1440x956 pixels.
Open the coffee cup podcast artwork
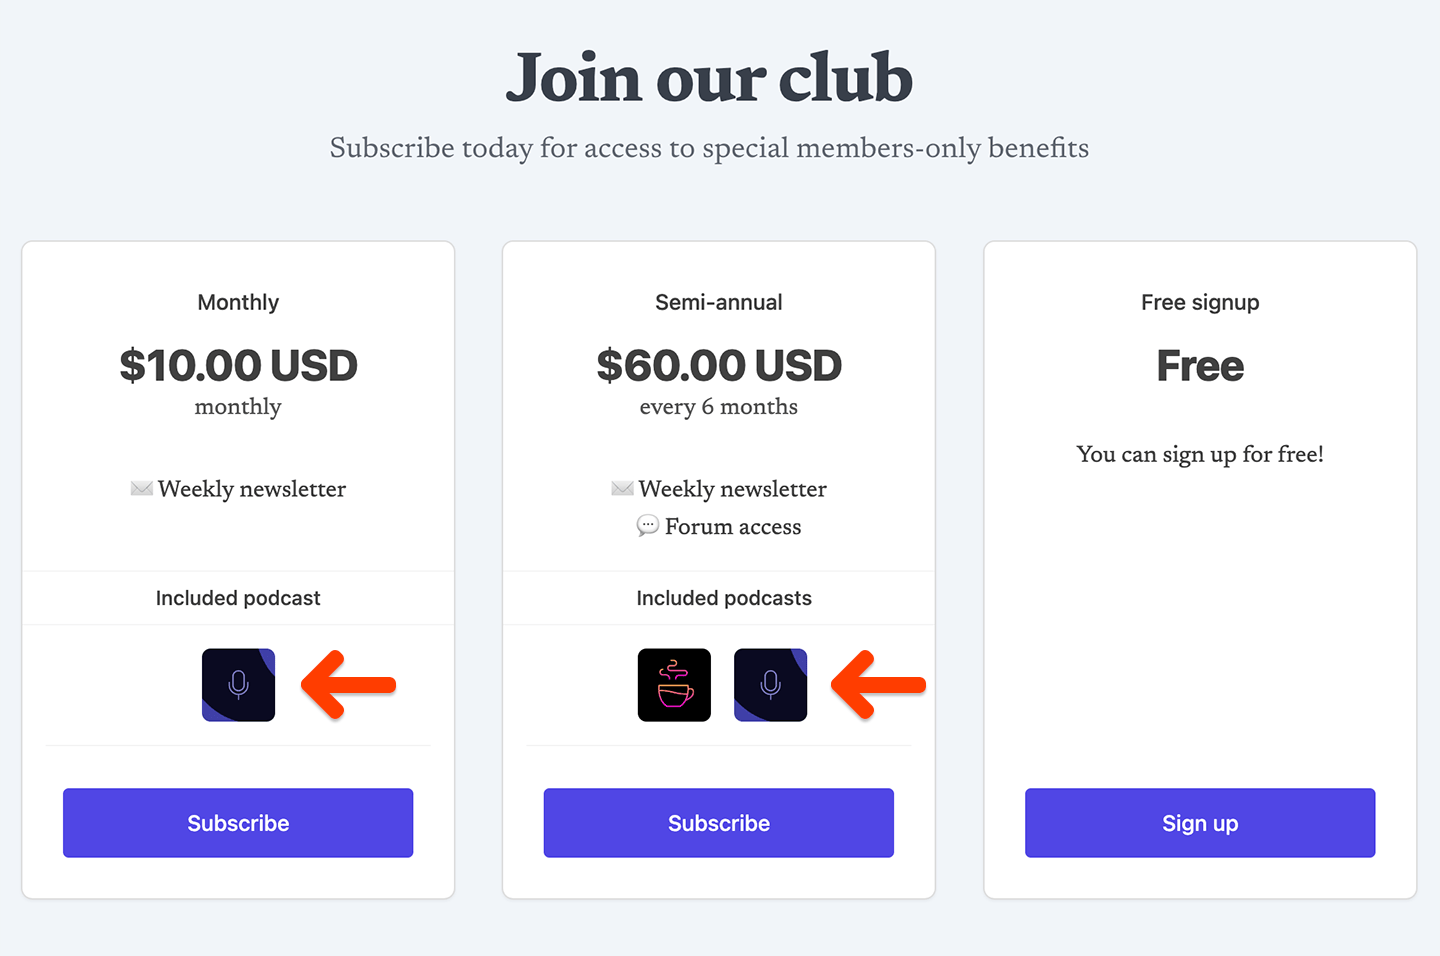674,685
